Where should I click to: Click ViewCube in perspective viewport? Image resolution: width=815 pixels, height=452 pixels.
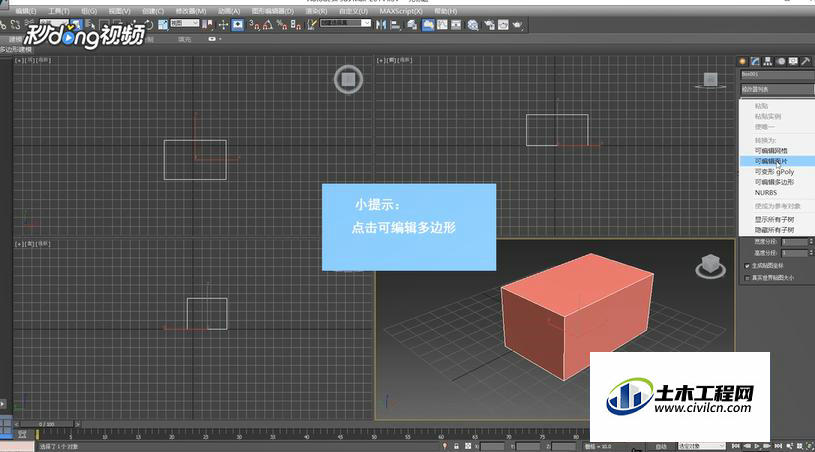711,265
